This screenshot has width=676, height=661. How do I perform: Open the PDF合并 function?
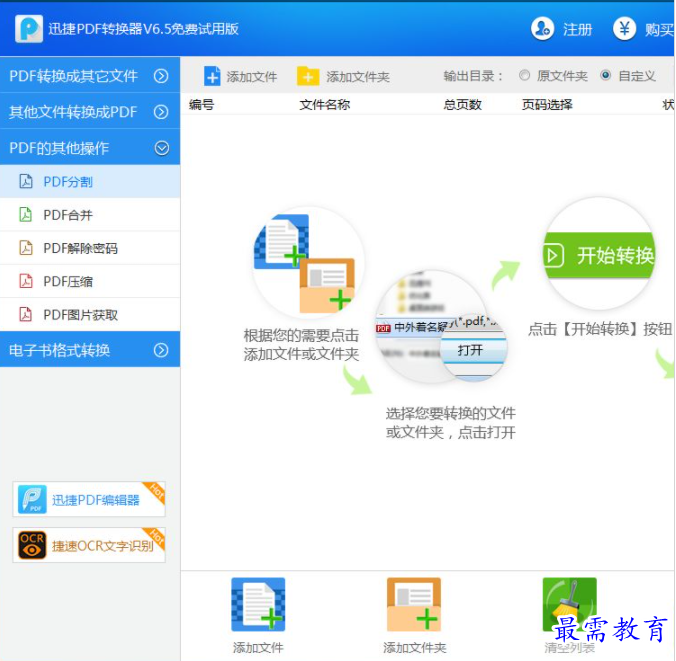pos(90,215)
